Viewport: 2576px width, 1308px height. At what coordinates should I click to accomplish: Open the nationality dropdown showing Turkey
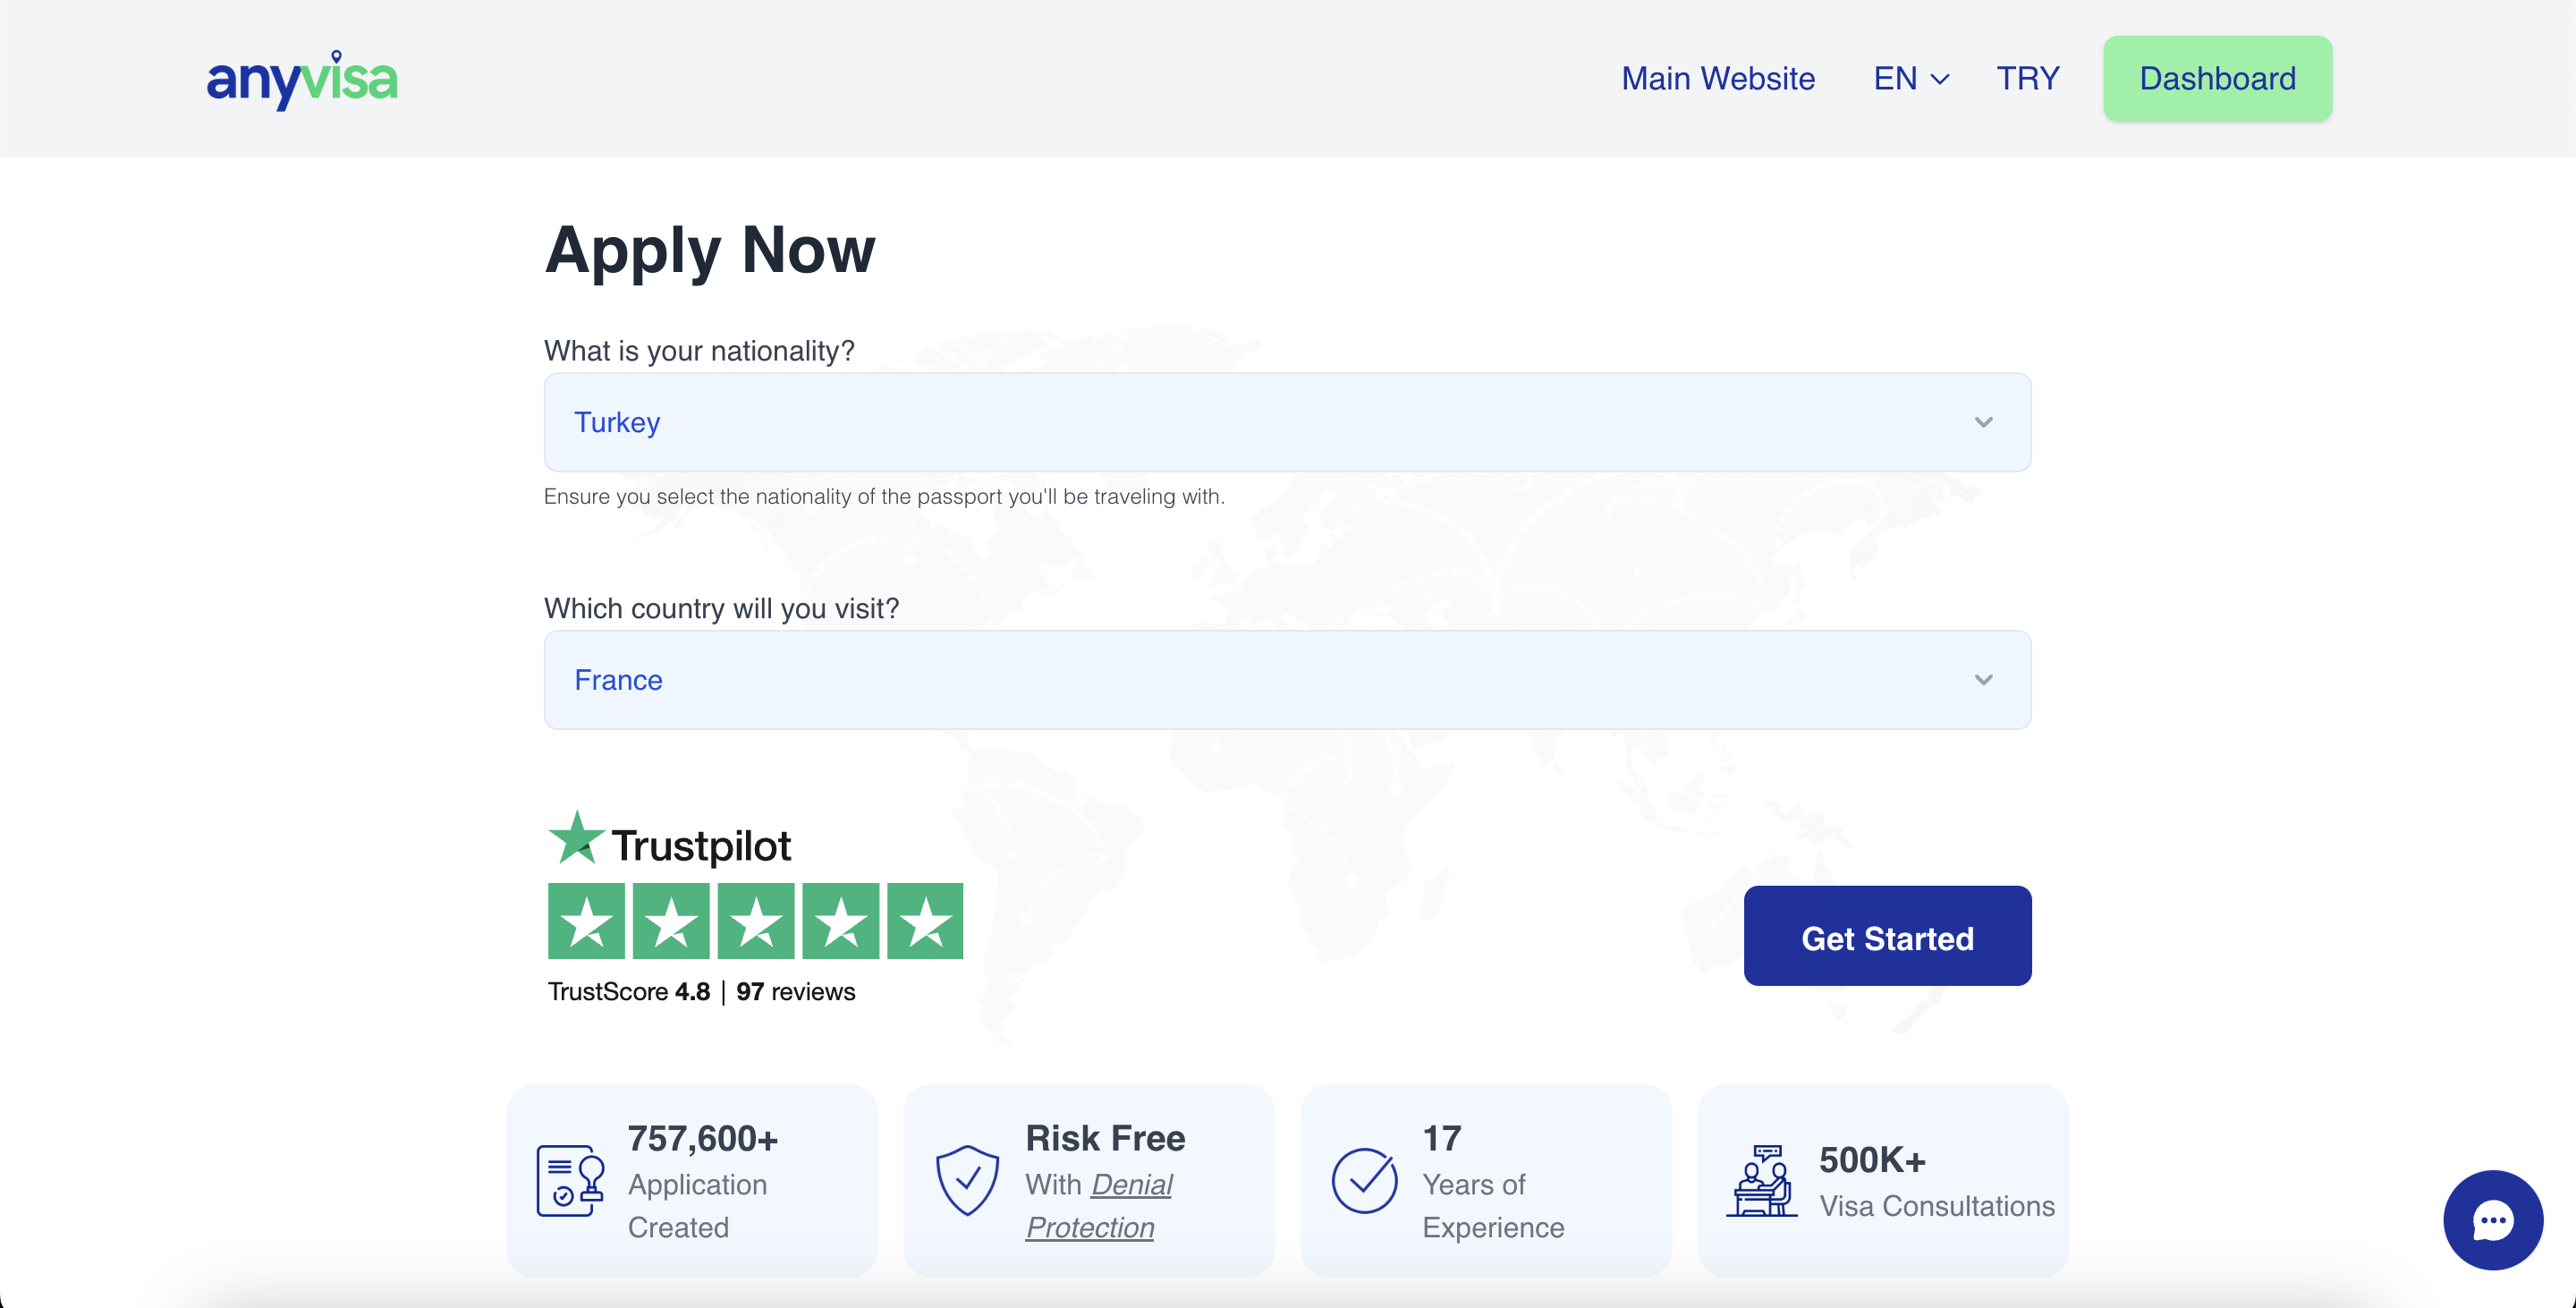click(1287, 422)
